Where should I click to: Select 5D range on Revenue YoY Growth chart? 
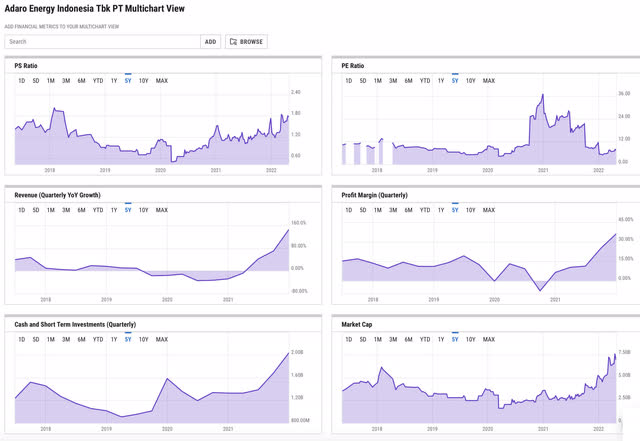(36, 210)
